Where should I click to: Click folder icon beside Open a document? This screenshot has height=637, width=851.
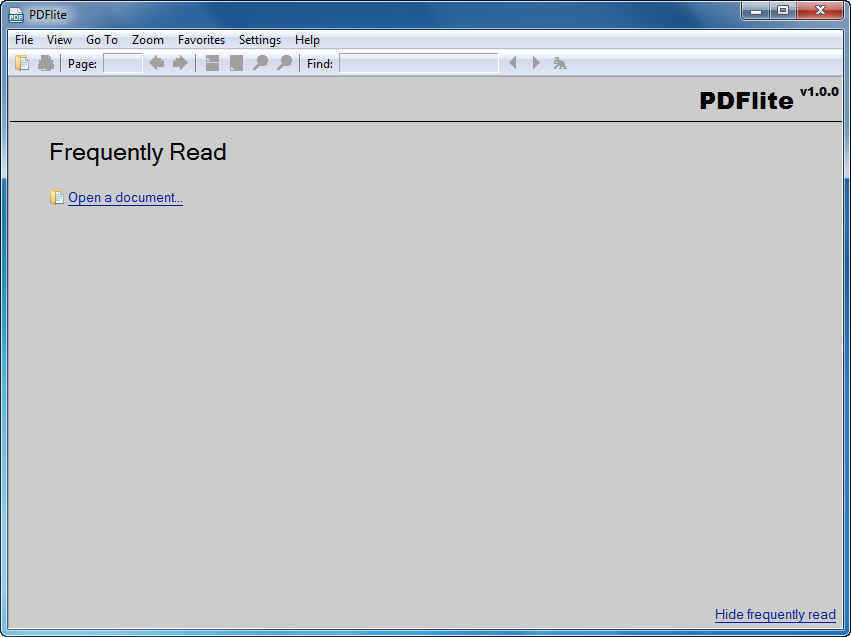pyautogui.click(x=56, y=198)
